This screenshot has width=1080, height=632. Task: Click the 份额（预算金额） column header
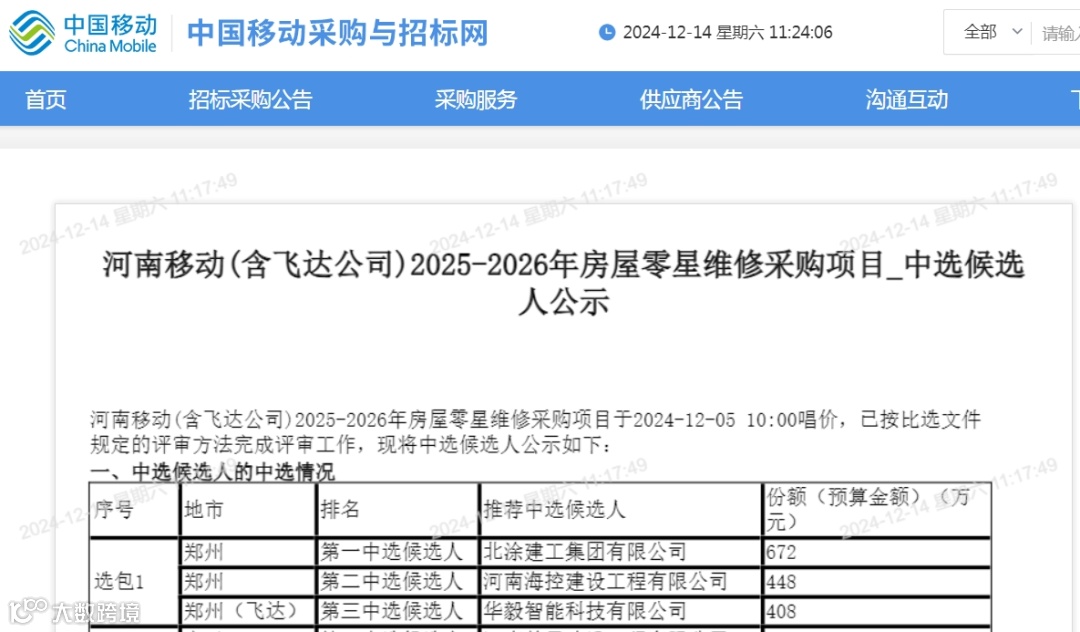click(x=877, y=509)
